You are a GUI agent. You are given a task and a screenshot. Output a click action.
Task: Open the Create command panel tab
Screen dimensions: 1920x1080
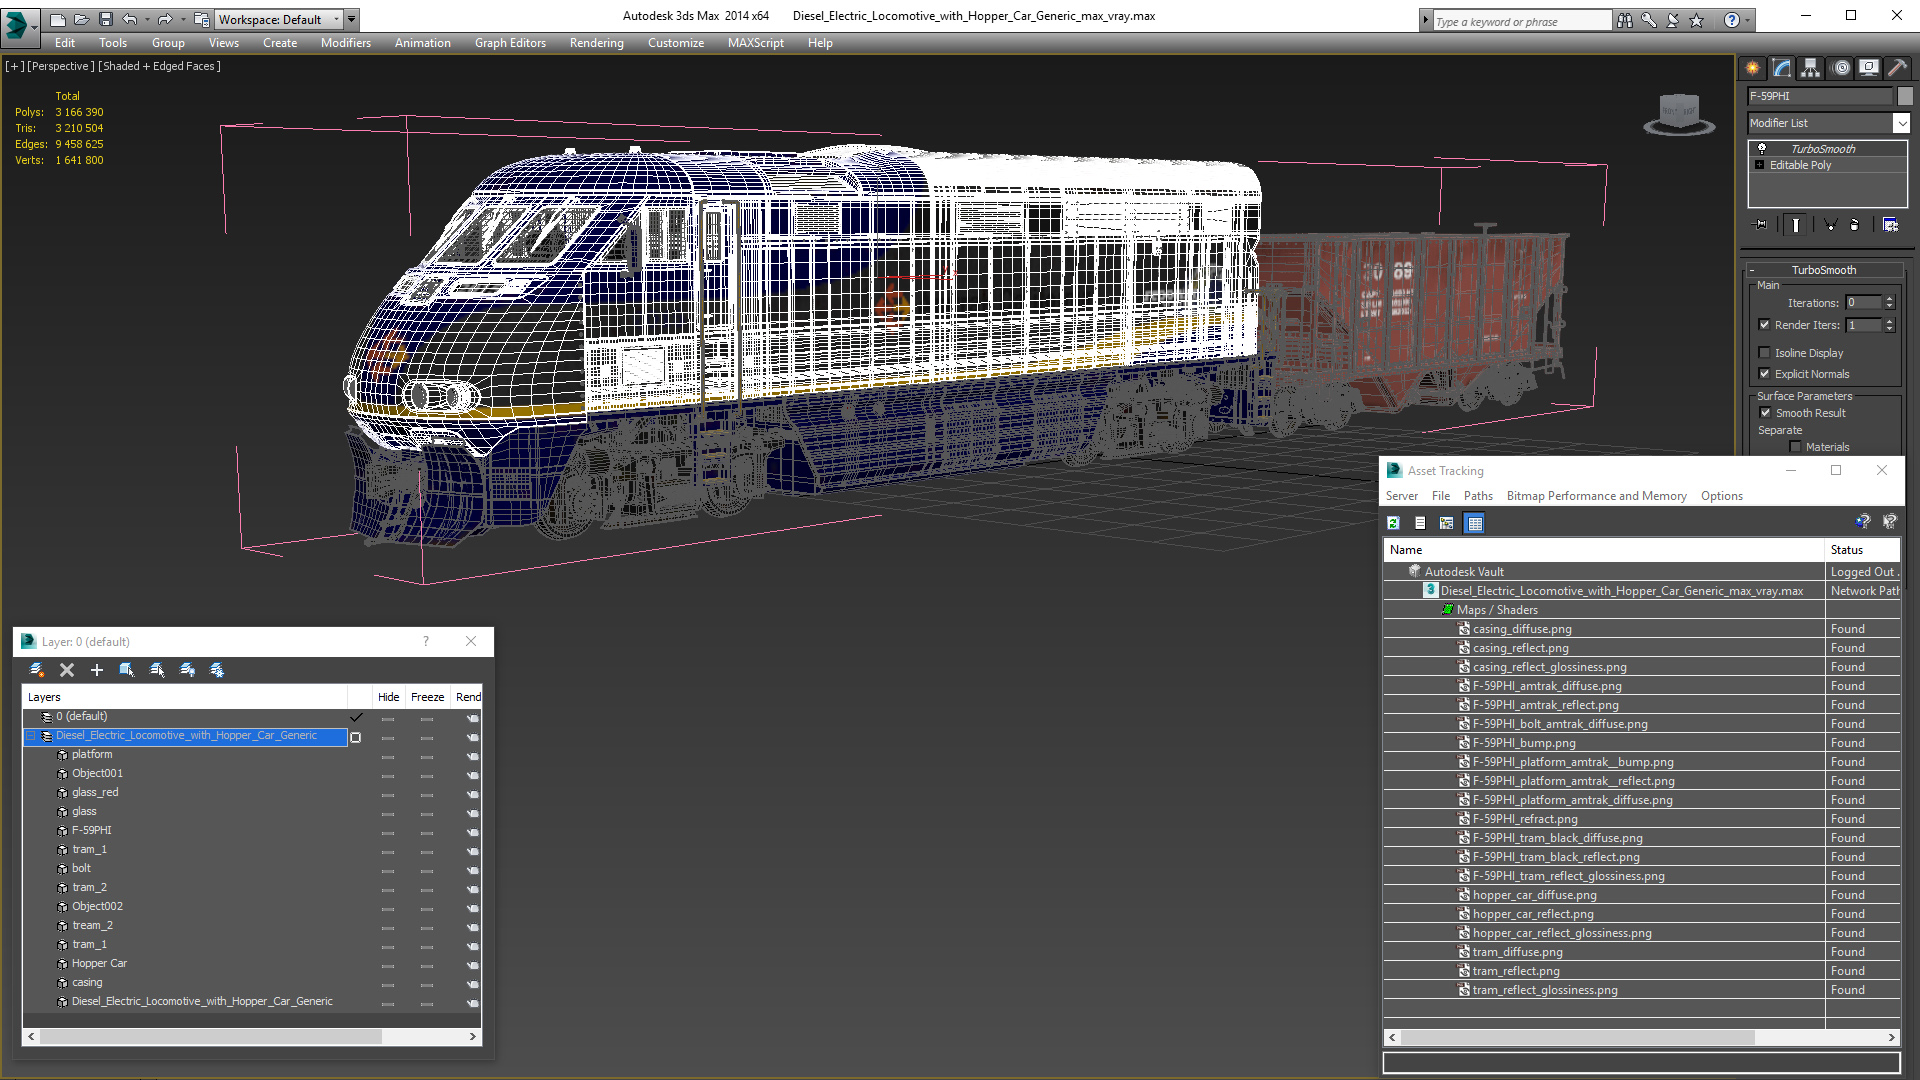pos(1753,68)
